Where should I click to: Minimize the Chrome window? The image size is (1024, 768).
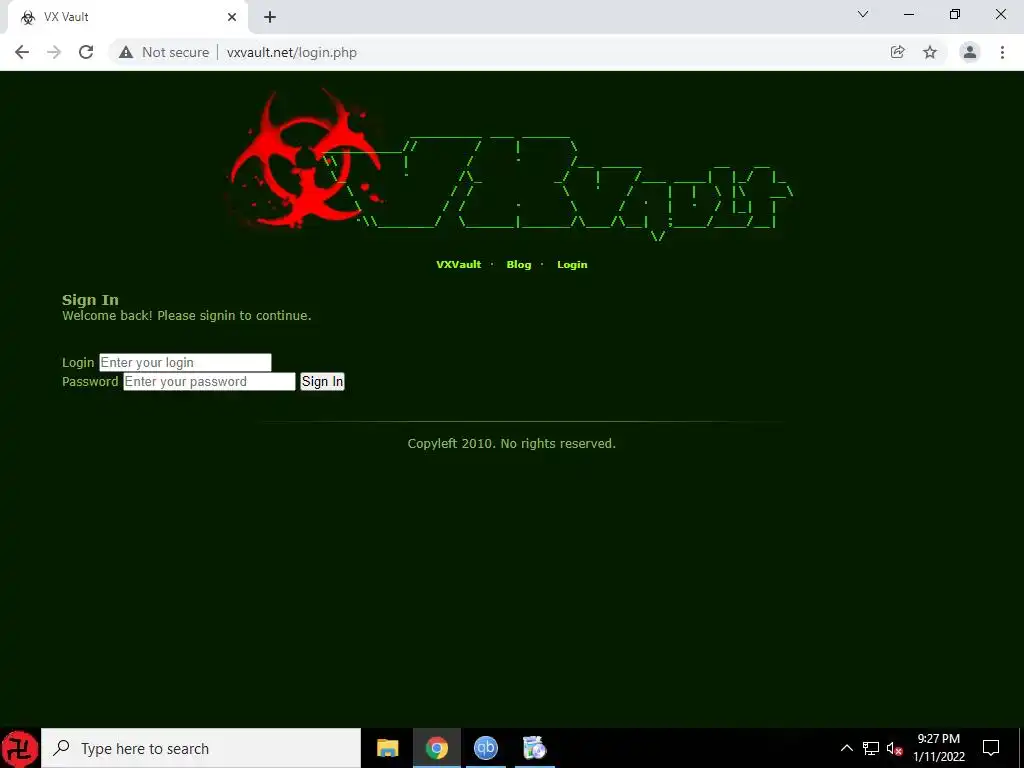[908, 14]
